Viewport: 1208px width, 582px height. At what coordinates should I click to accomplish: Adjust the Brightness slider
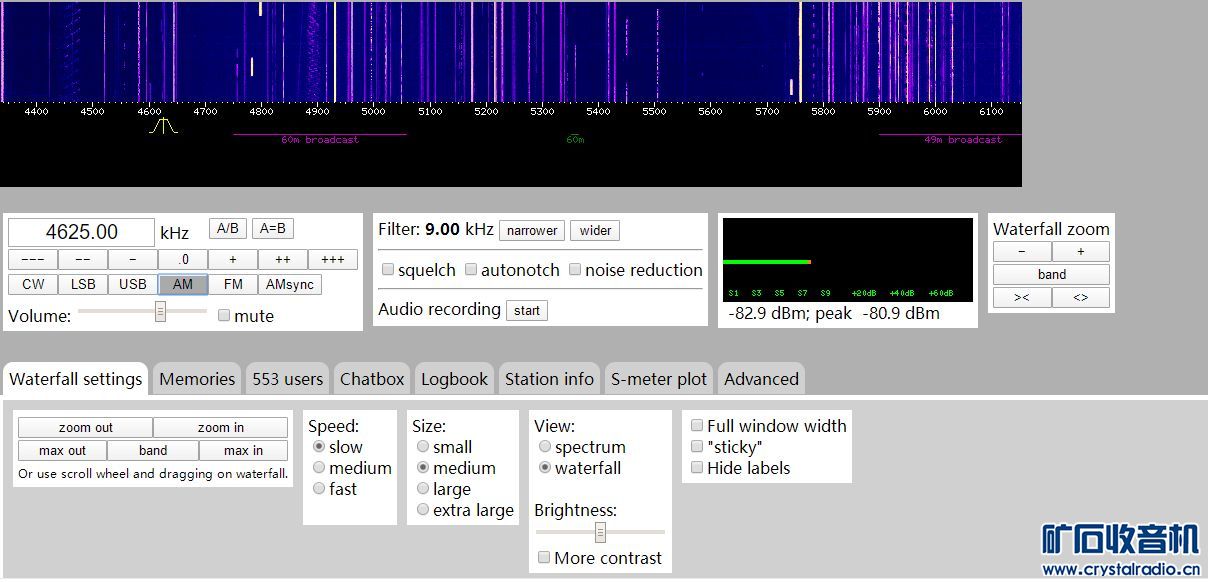coord(600,532)
